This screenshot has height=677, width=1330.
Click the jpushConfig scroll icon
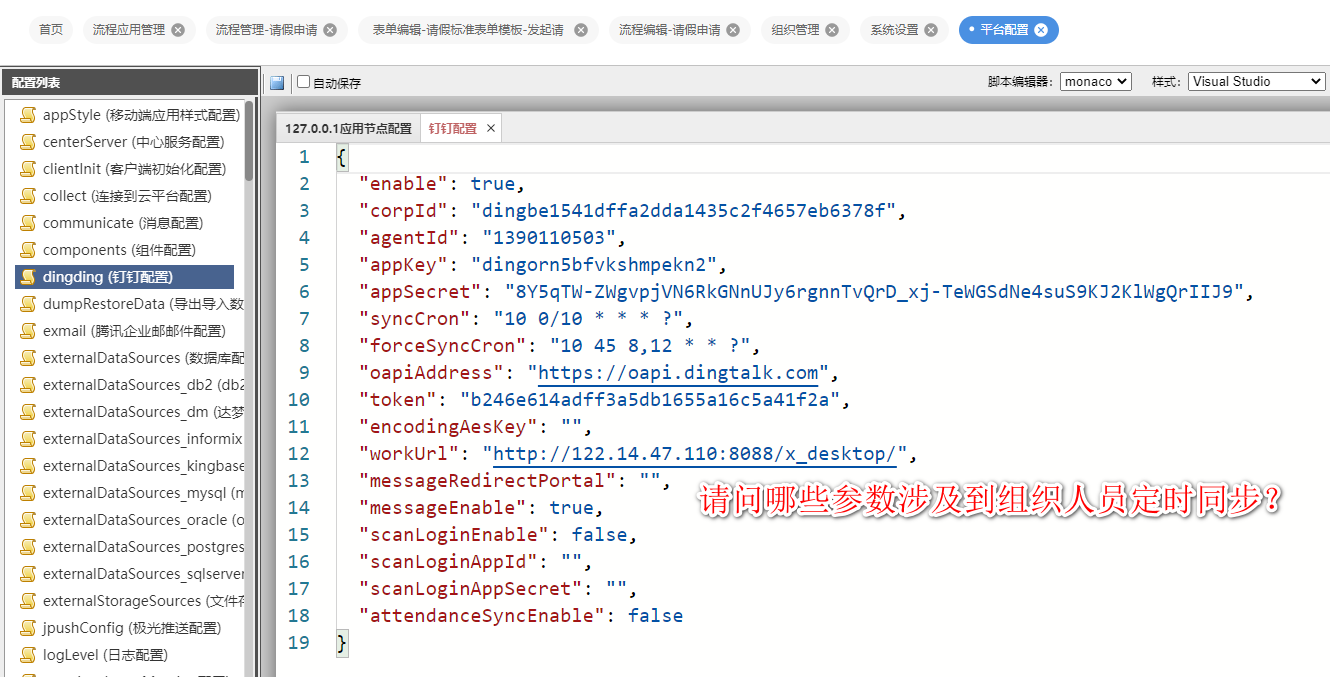pos(28,628)
